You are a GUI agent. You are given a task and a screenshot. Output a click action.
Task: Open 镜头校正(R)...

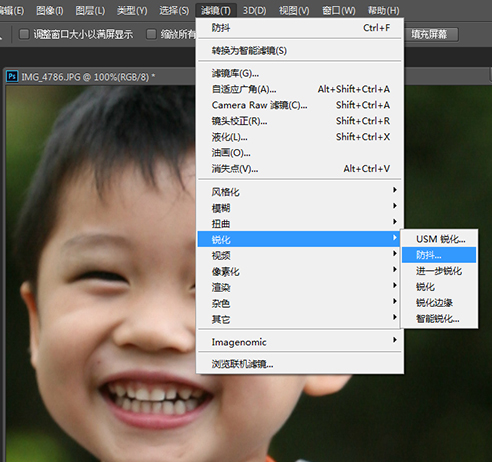[x=300, y=121]
